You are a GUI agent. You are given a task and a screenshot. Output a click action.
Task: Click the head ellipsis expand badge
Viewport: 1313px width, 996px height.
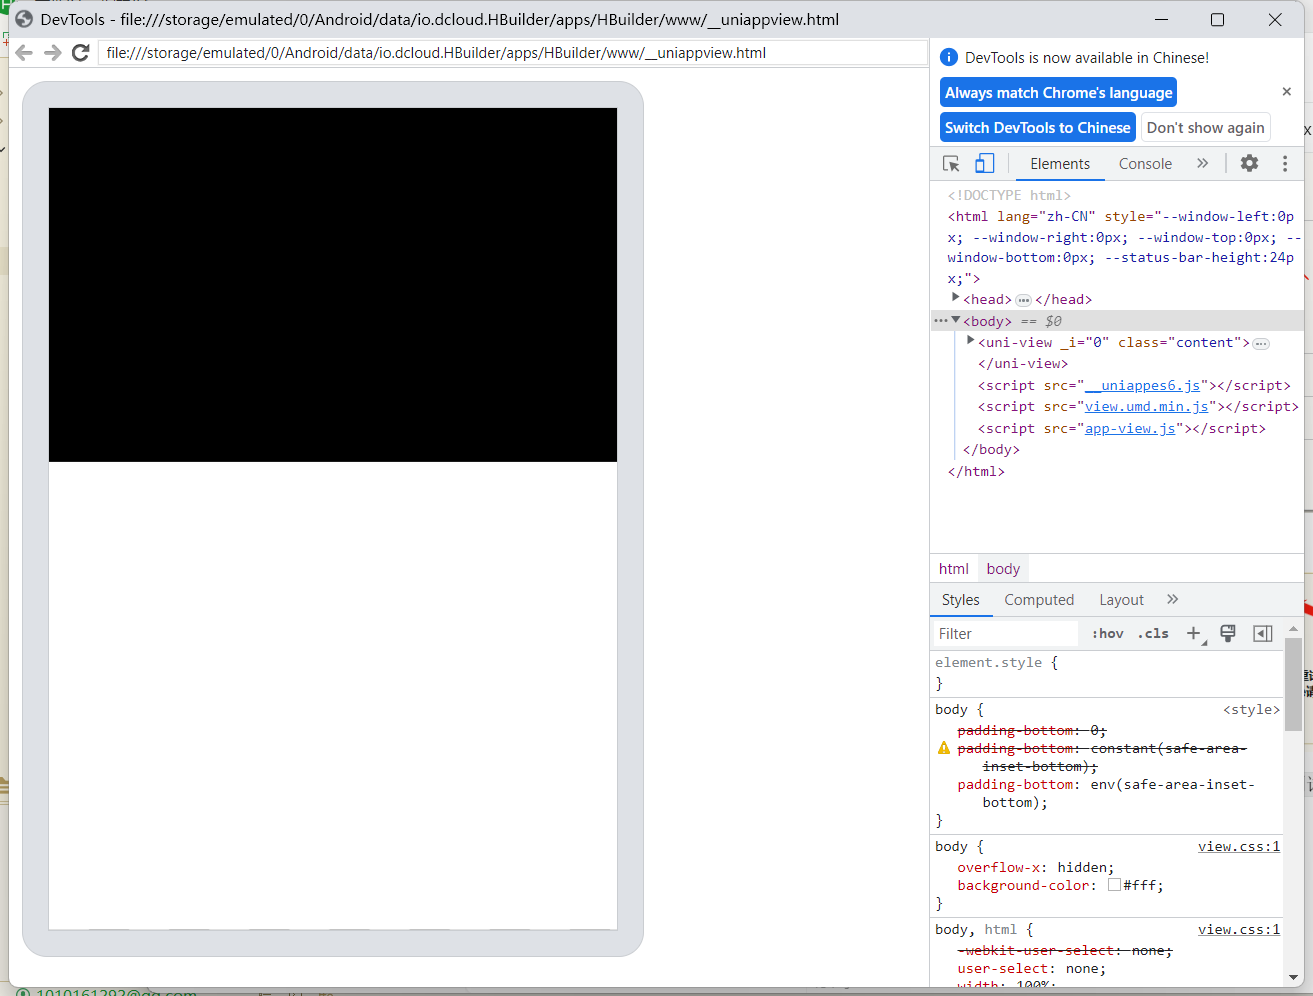pyautogui.click(x=1023, y=300)
